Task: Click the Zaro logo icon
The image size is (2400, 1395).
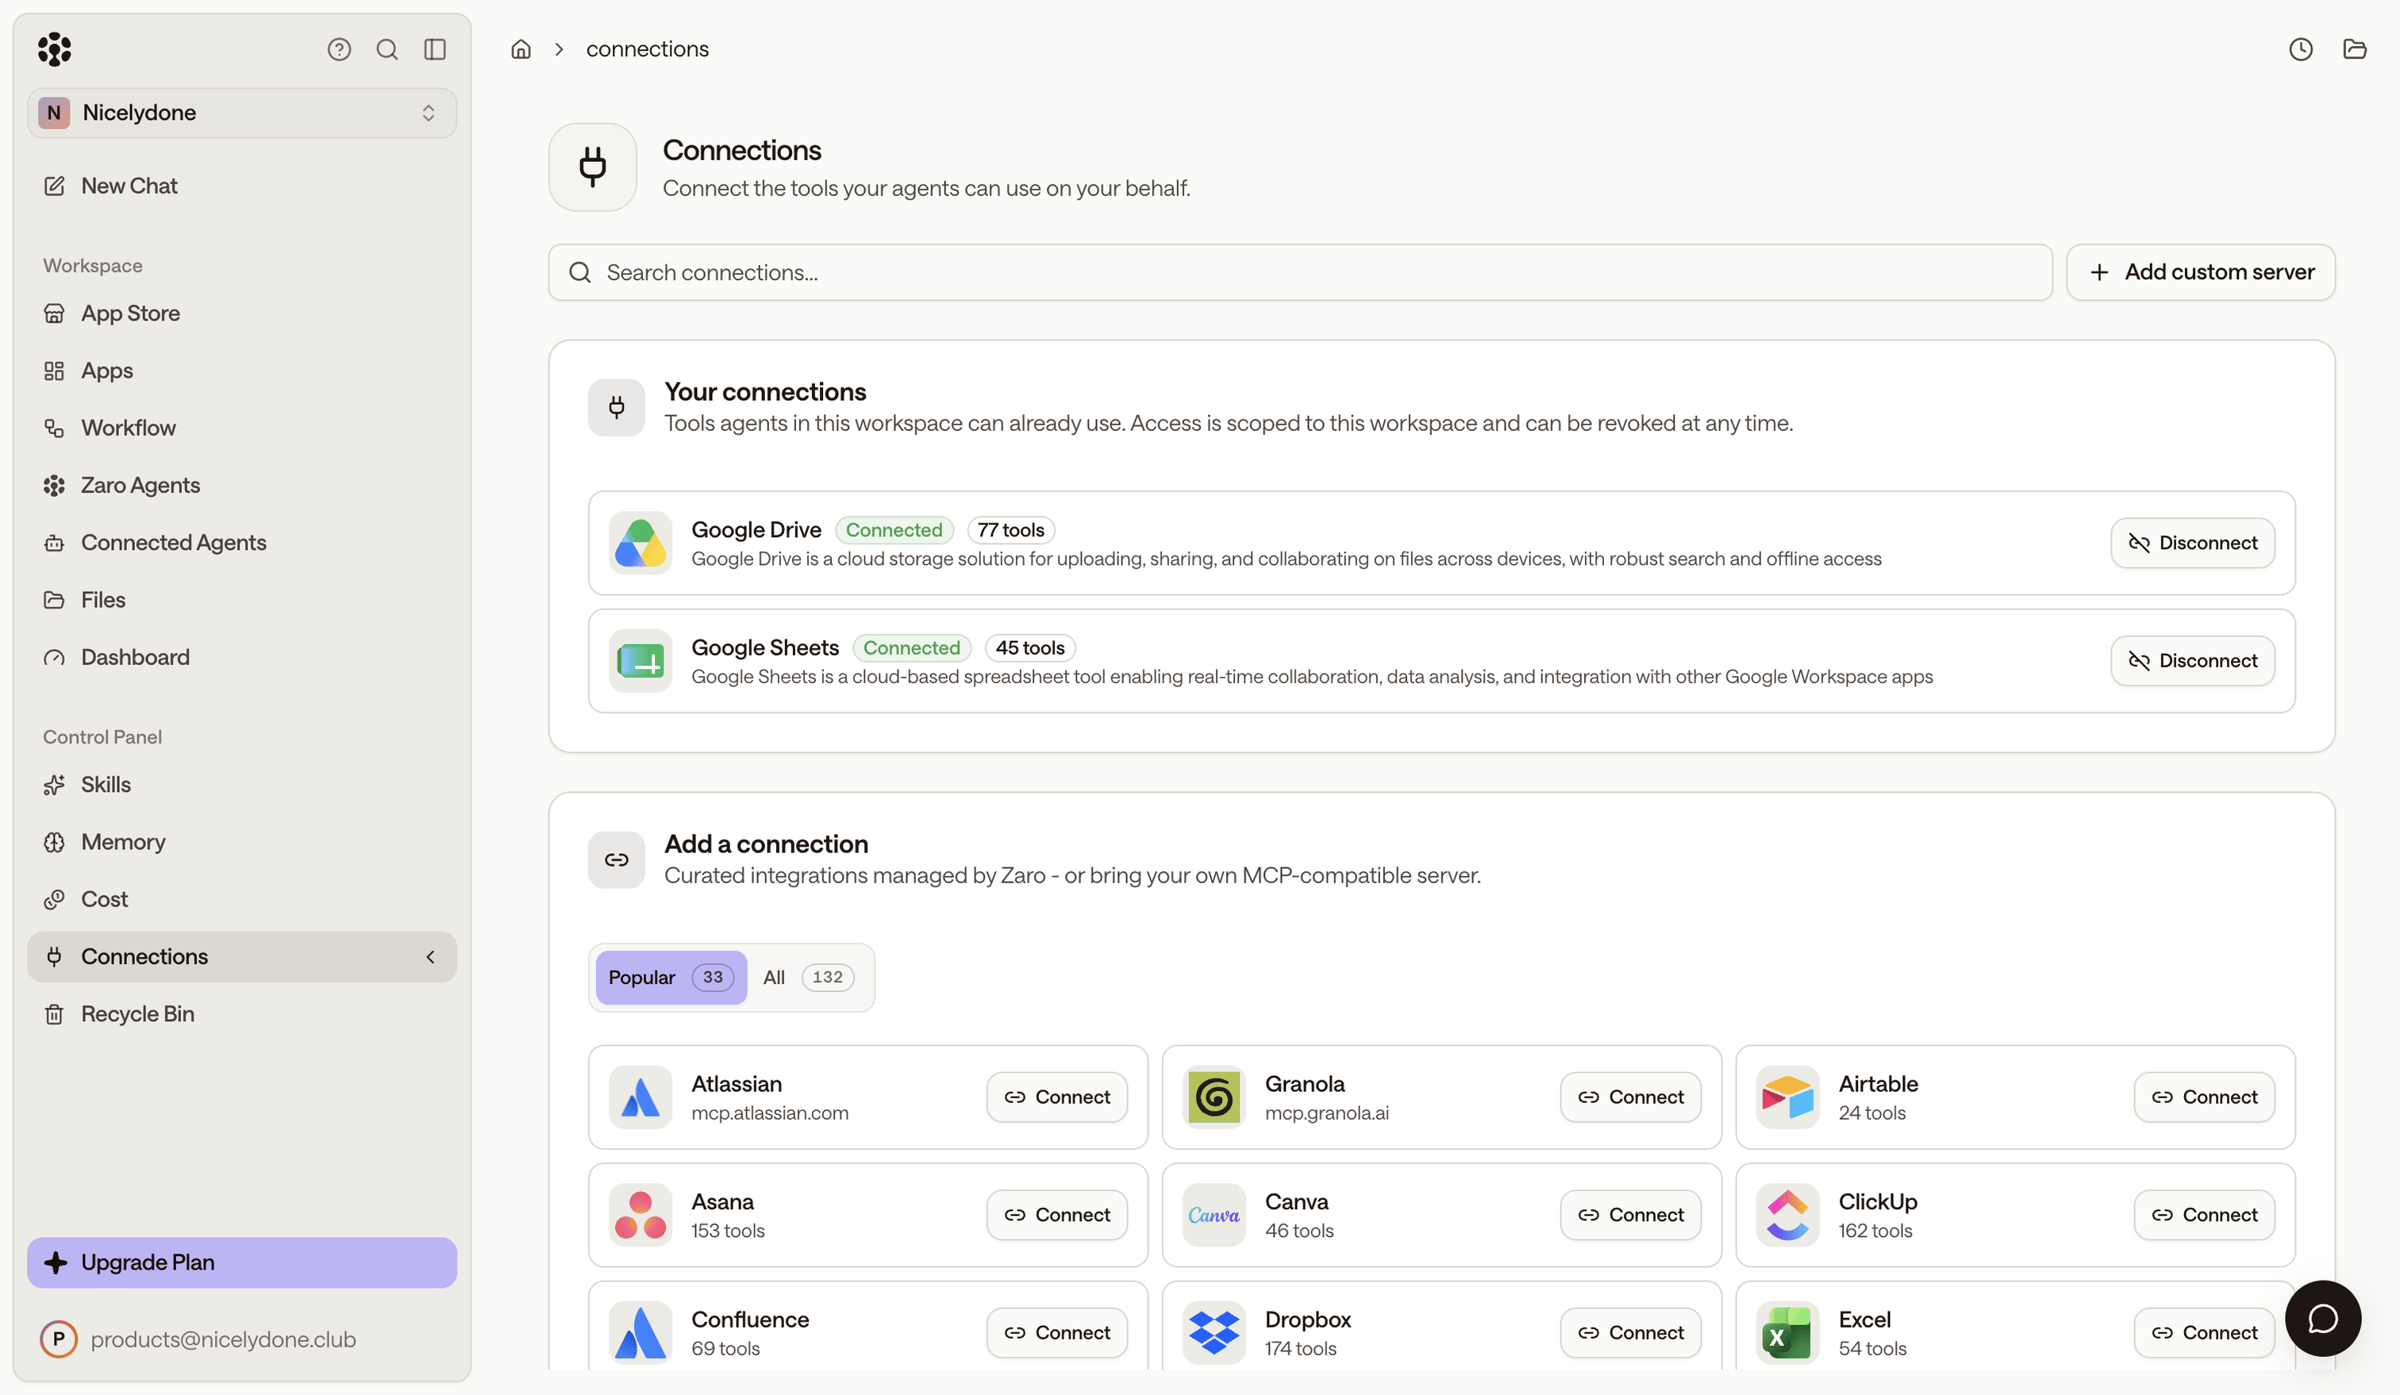Action: pyautogui.click(x=55, y=49)
